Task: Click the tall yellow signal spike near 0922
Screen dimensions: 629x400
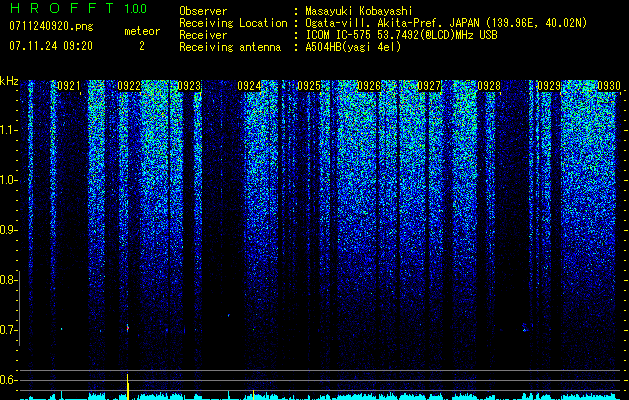Action: click(x=128, y=387)
